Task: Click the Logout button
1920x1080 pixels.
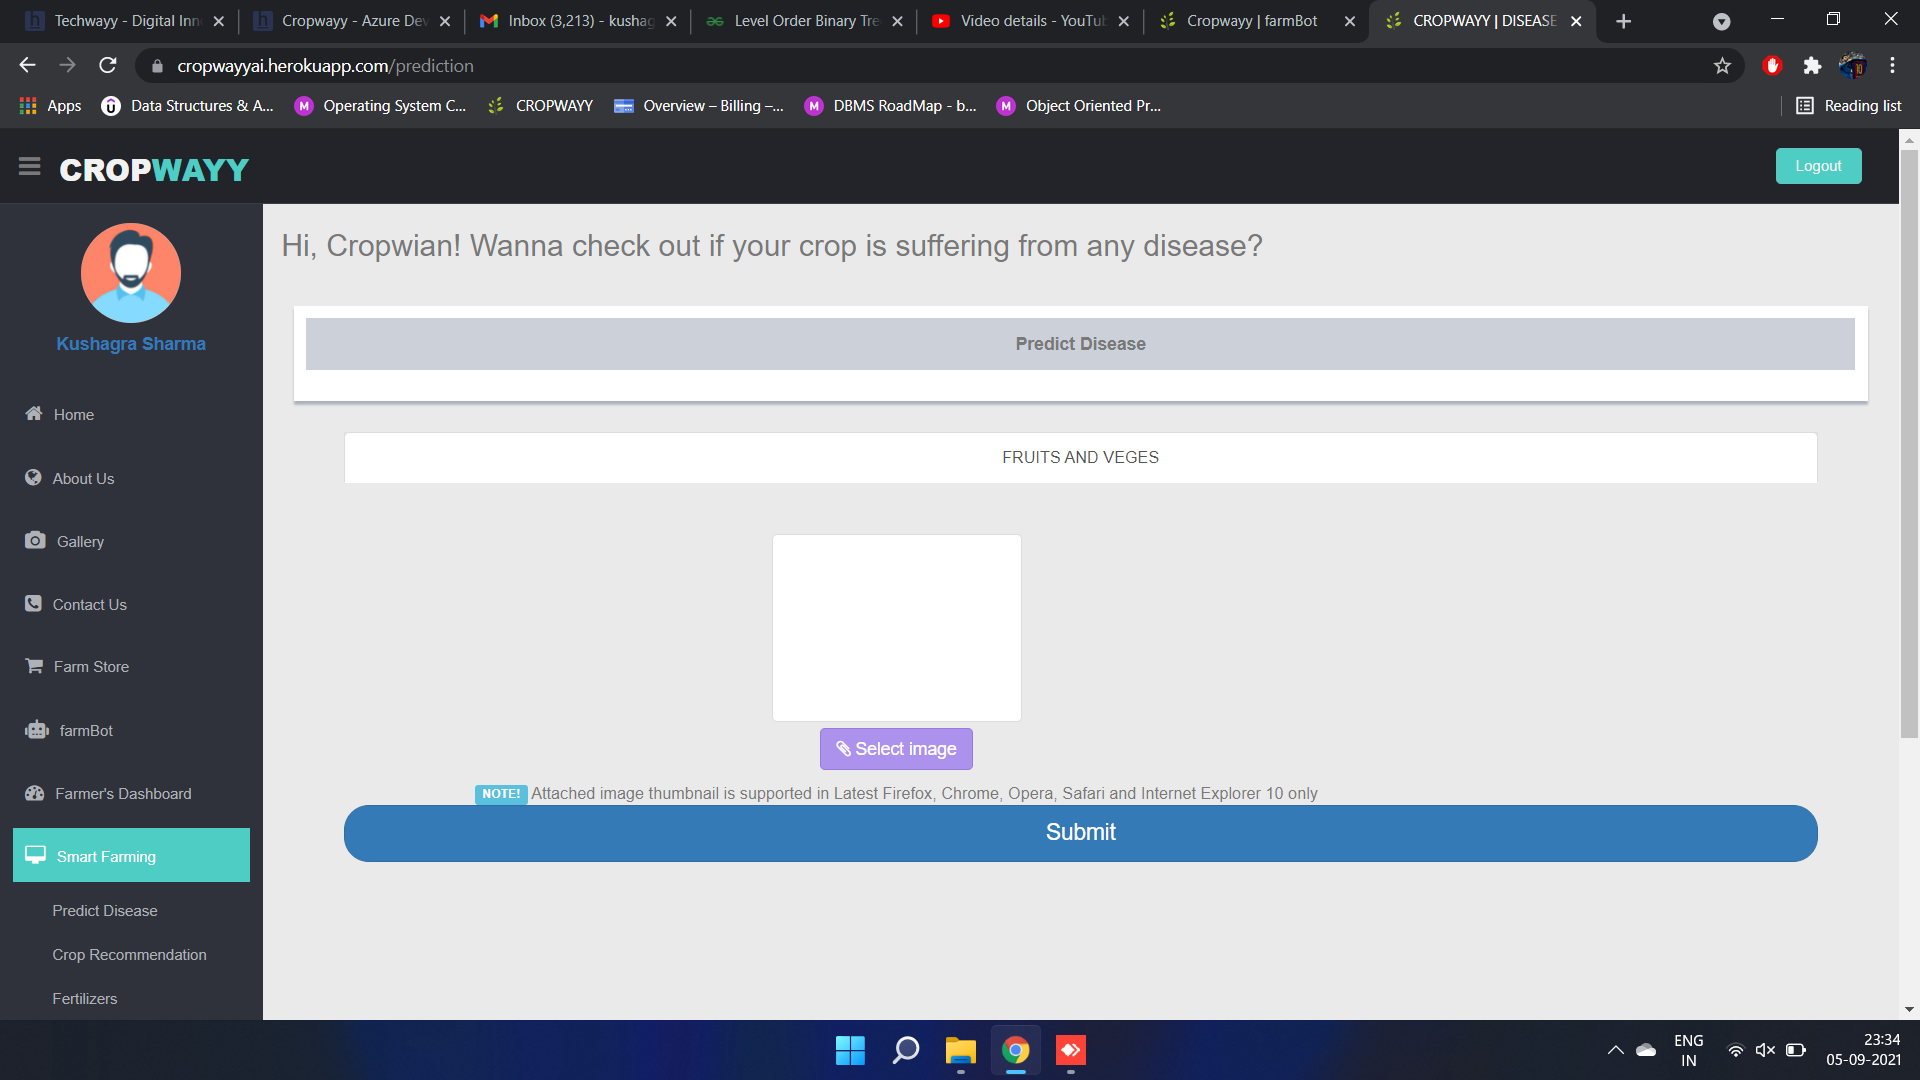Action: pyautogui.click(x=1817, y=166)
